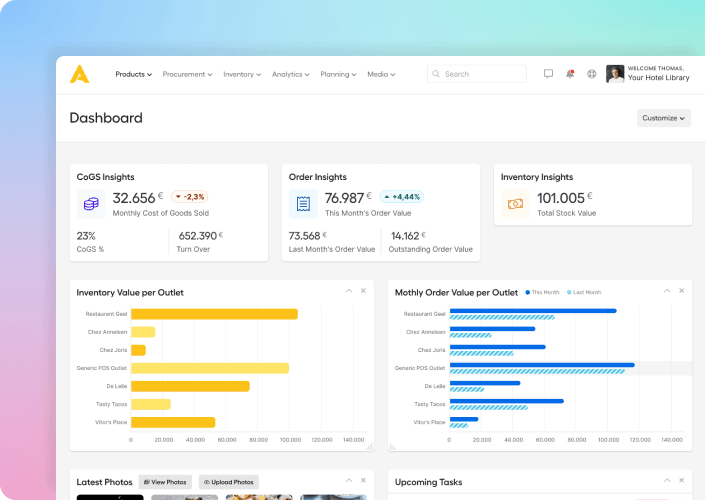Click into the Search field
The width and height of the screenshot is (705, 503).
(477, 74)
